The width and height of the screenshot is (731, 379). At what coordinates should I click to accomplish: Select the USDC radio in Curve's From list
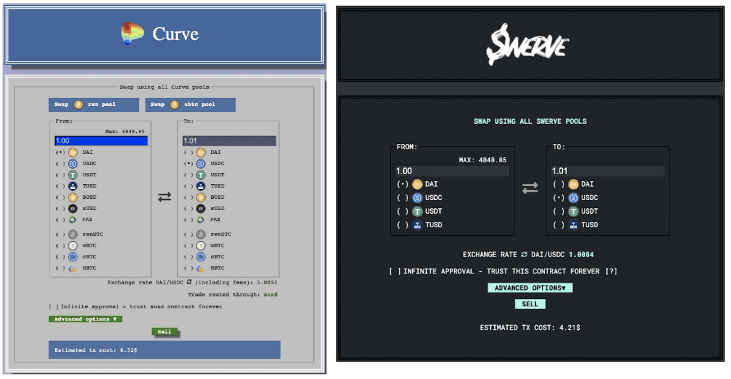click(60, 164)
